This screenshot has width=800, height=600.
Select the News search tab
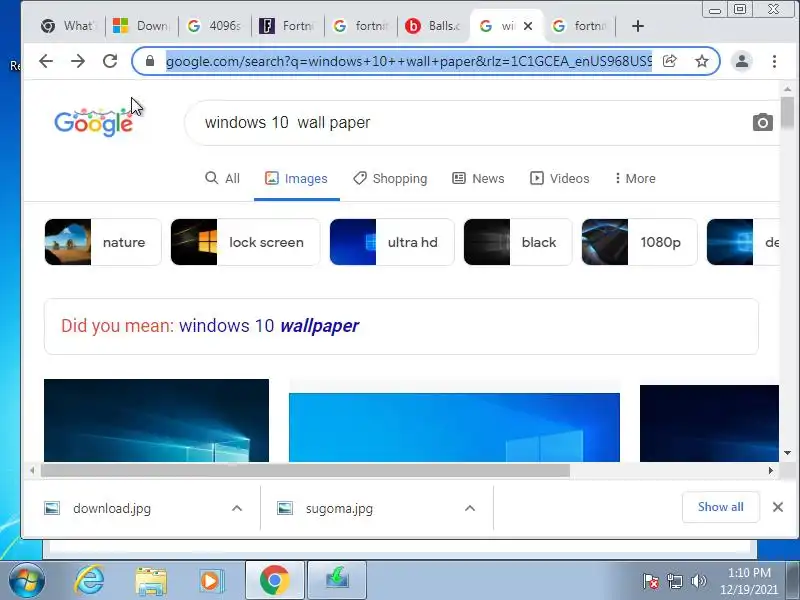(479, 179)
